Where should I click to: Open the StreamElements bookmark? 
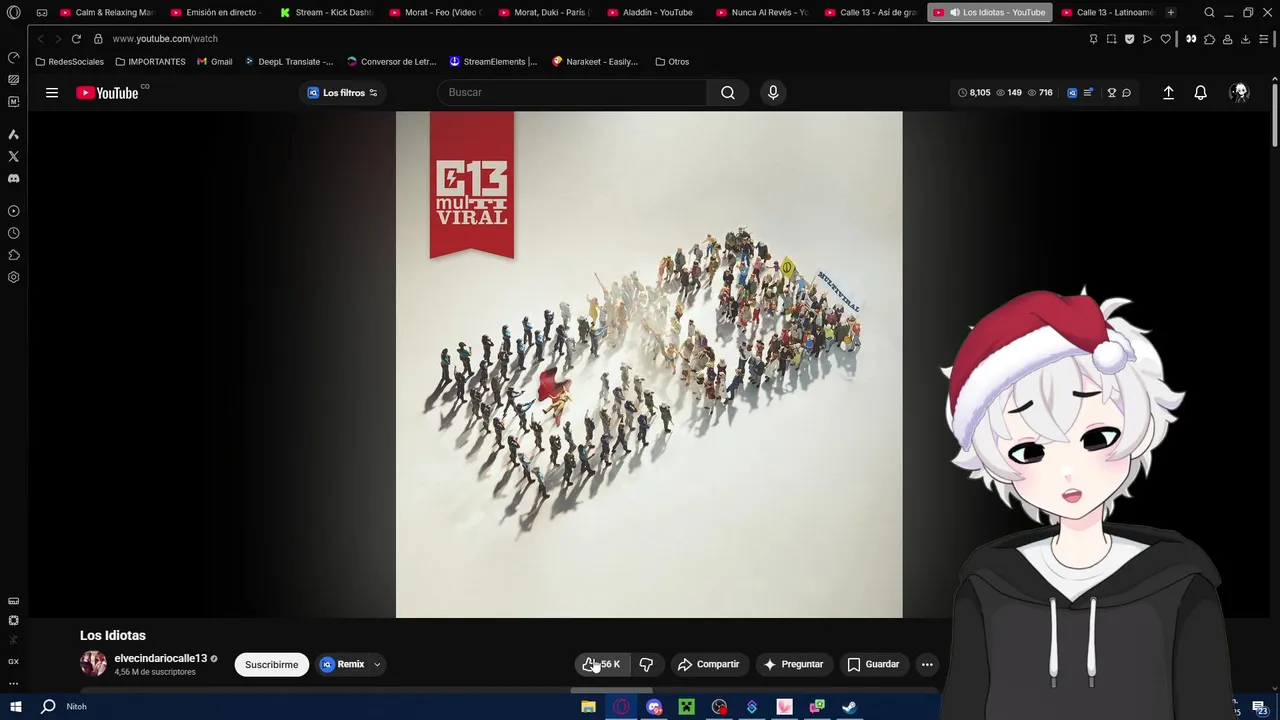click(493, 62)
